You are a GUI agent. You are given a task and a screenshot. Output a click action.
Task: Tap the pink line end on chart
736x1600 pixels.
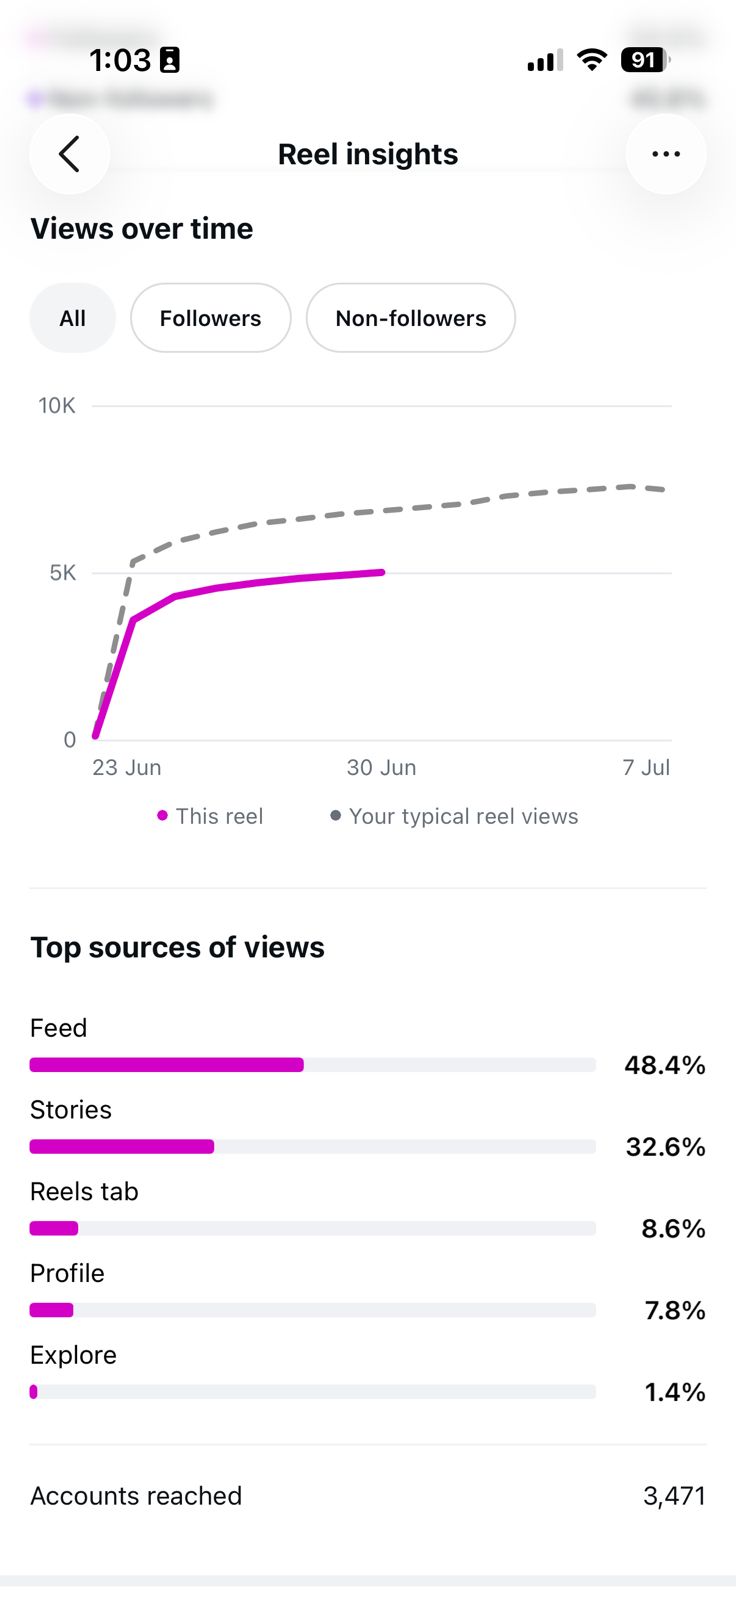click(381, 572)
